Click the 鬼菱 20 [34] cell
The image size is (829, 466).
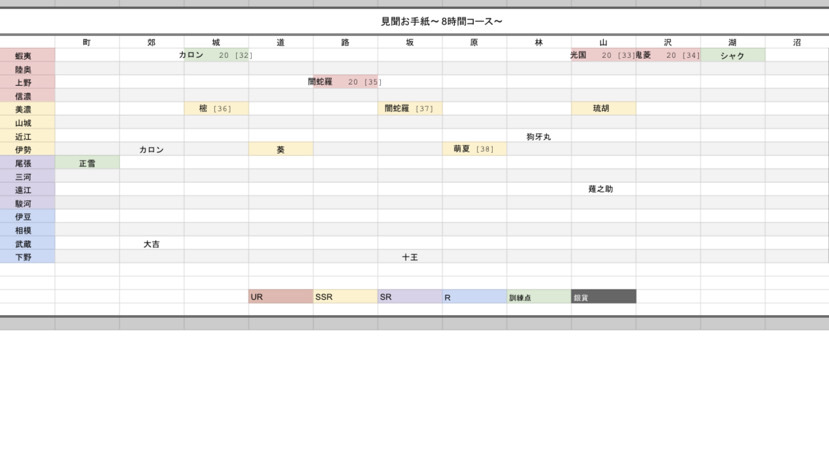point(668,55)
